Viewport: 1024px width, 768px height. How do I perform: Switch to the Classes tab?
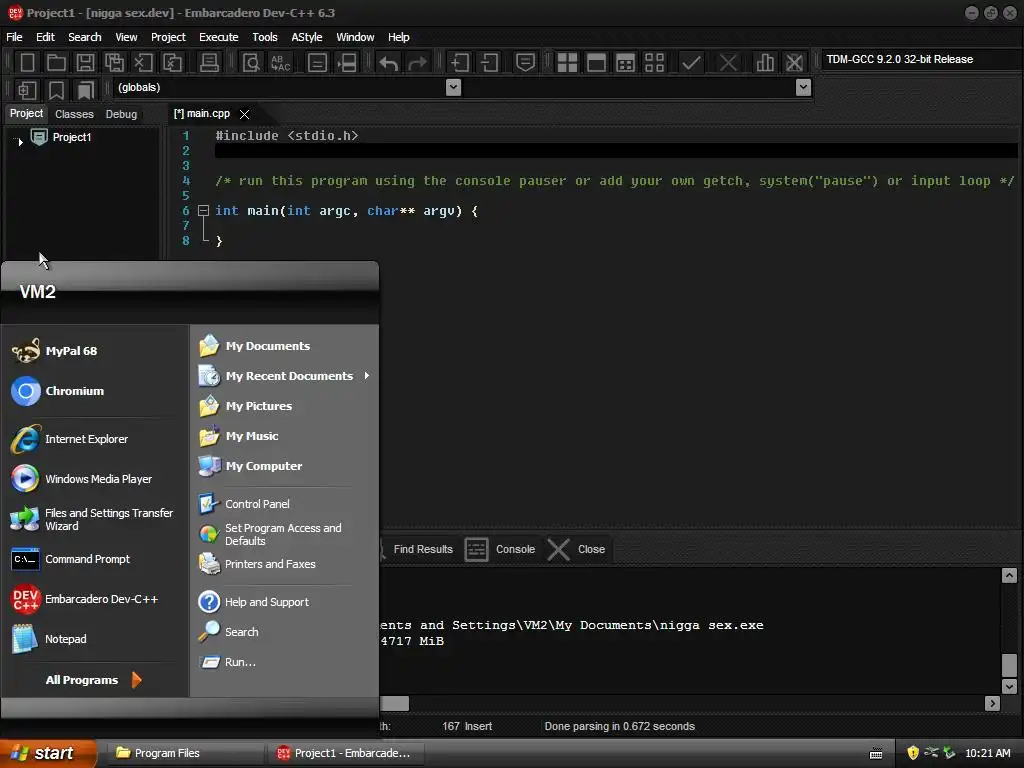click(x=74, y=114)
